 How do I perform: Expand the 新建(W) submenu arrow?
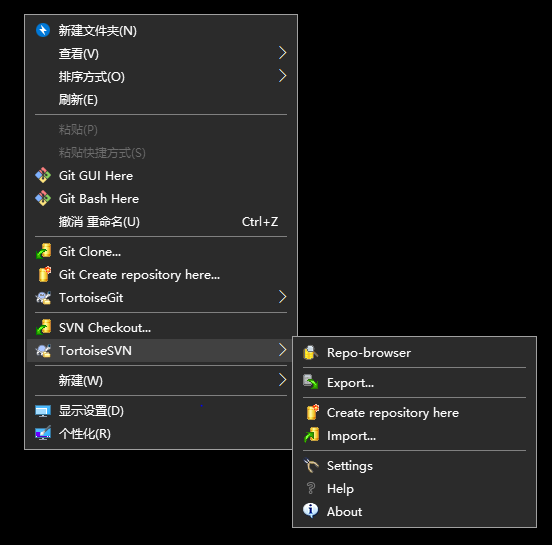282,380
